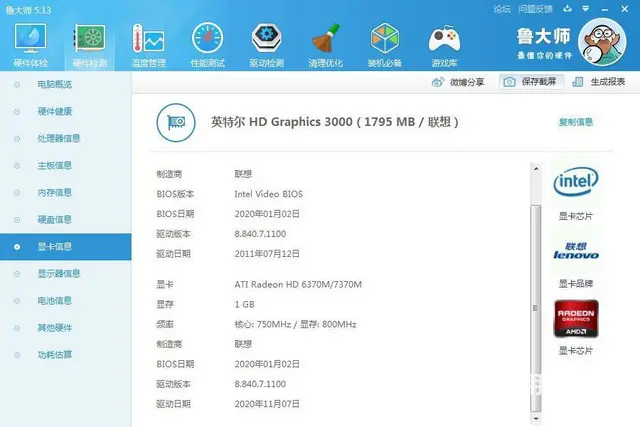The width and height of the screenshot is (640, 427).
Task: Click Intel Video BIOS value
Action: (x=269, y=194)
